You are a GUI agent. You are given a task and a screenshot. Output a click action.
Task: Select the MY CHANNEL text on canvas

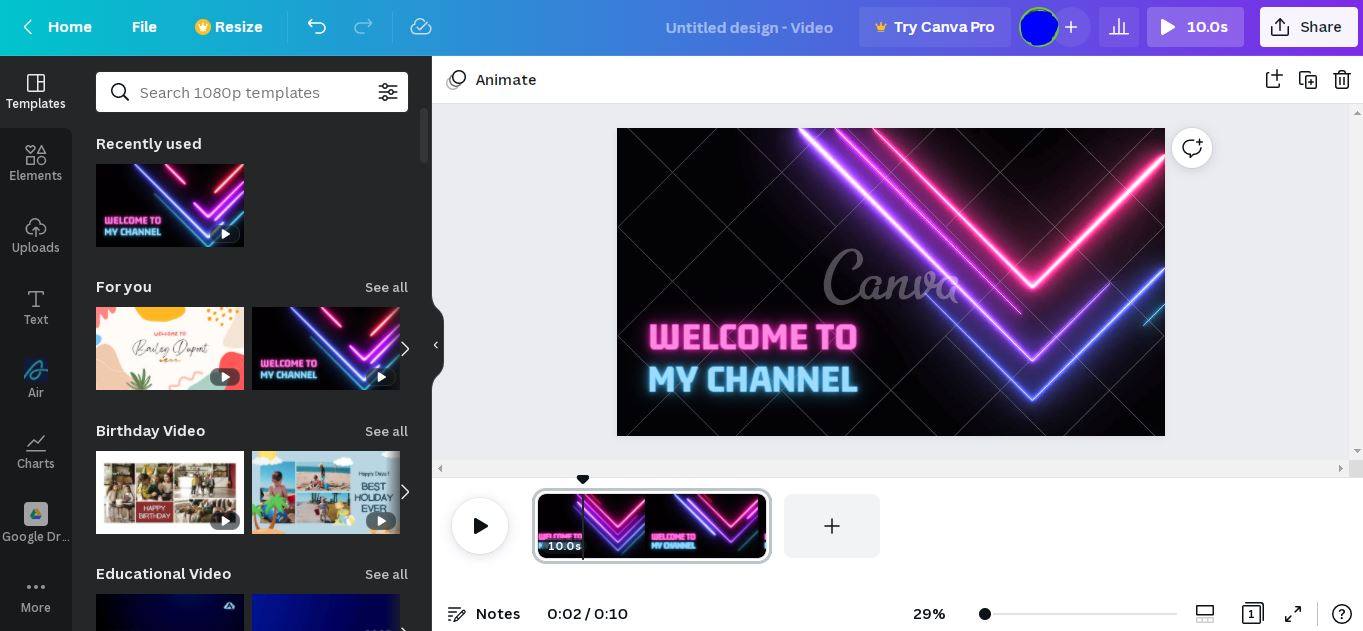[753, 380]
